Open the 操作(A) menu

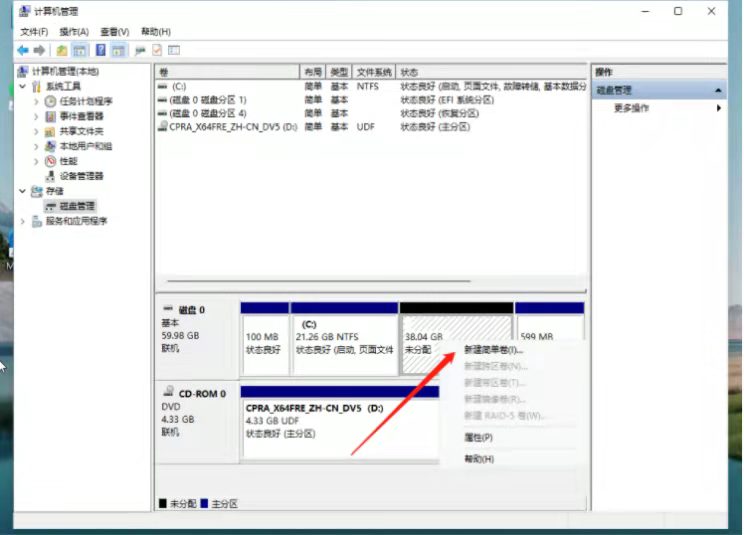click(74, 32)
